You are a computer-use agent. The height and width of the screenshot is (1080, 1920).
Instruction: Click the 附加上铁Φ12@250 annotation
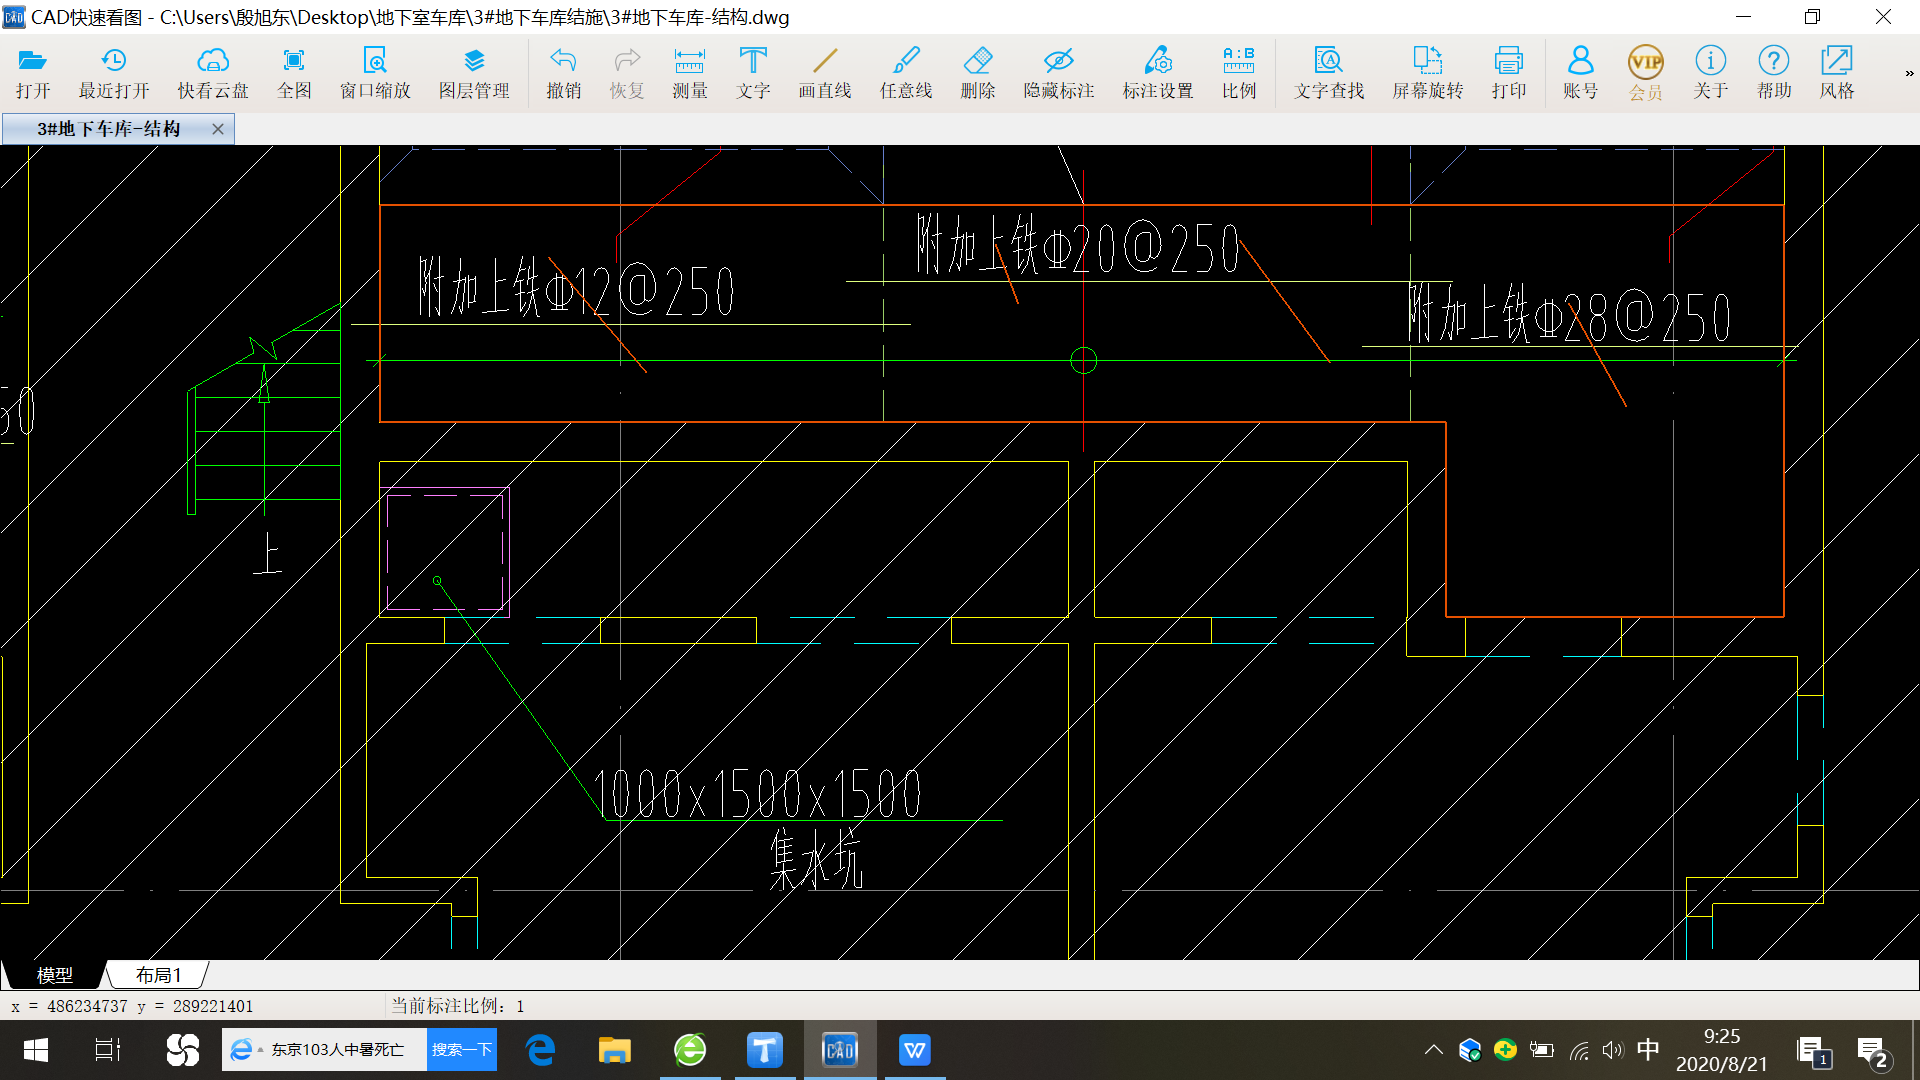(577, 289)
